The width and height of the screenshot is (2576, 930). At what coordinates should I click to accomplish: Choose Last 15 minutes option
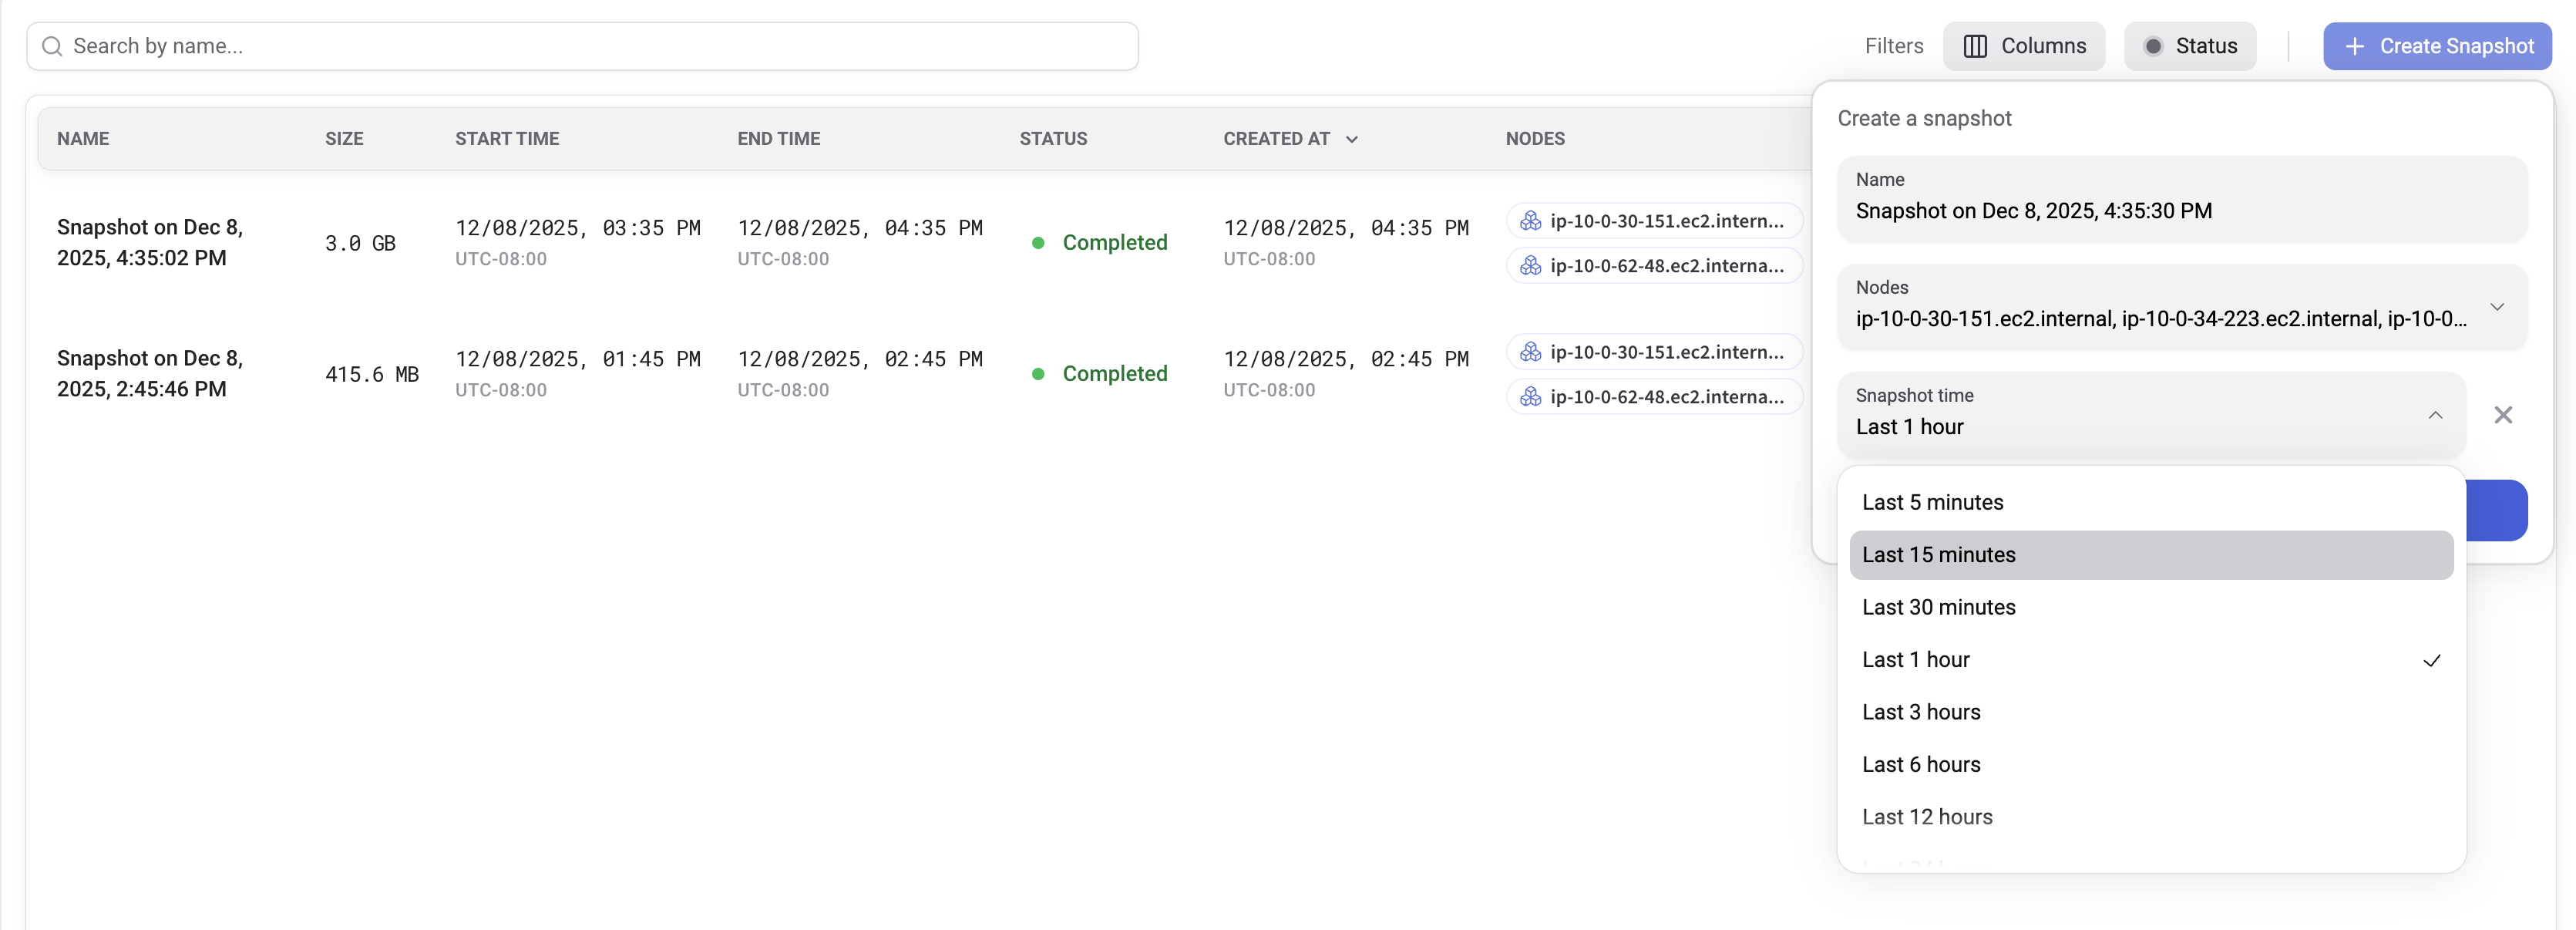(x=1938, y=555)
